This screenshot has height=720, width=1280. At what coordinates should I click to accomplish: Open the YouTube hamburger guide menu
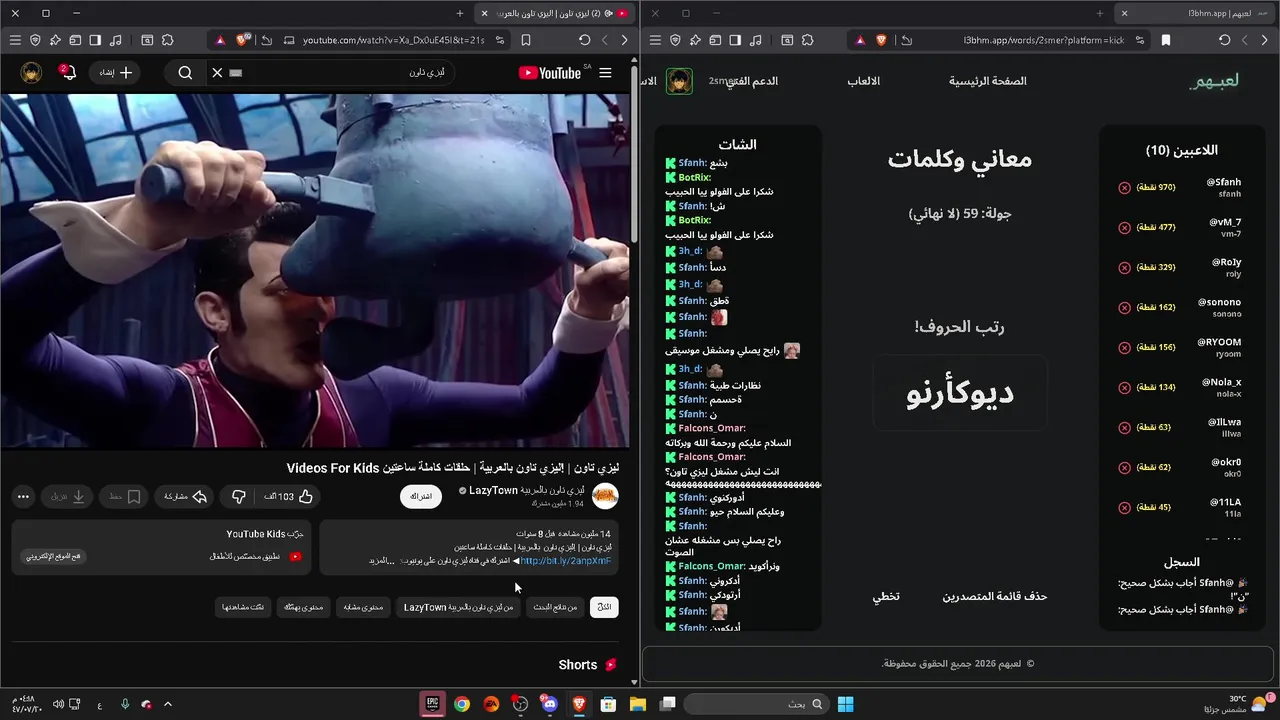click(605, 73)
